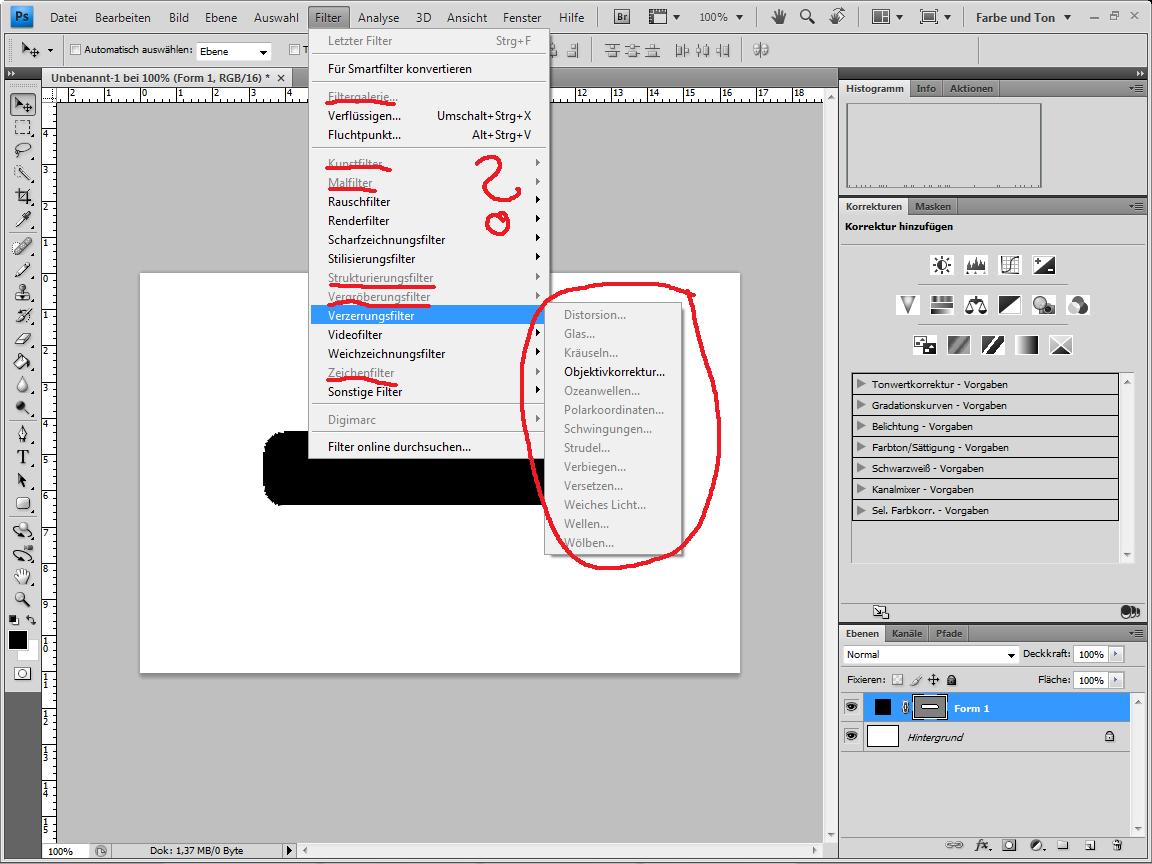Add a Levels adjustment

click(x=976, y=265)
